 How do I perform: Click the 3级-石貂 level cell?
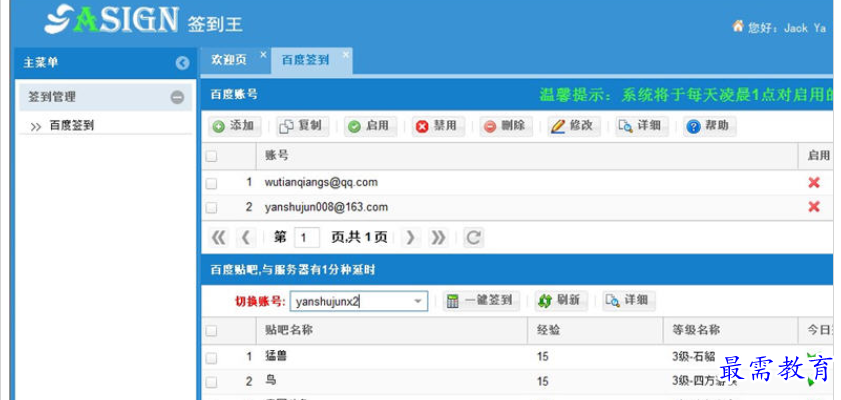(694, 356)
